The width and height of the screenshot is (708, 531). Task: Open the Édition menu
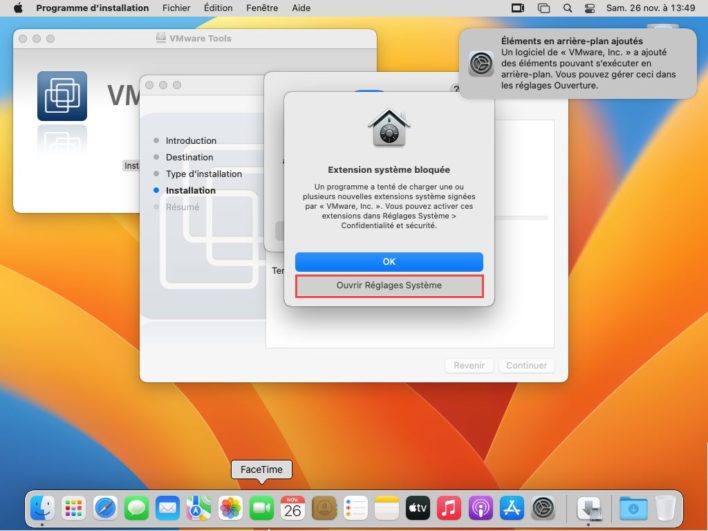218,8
